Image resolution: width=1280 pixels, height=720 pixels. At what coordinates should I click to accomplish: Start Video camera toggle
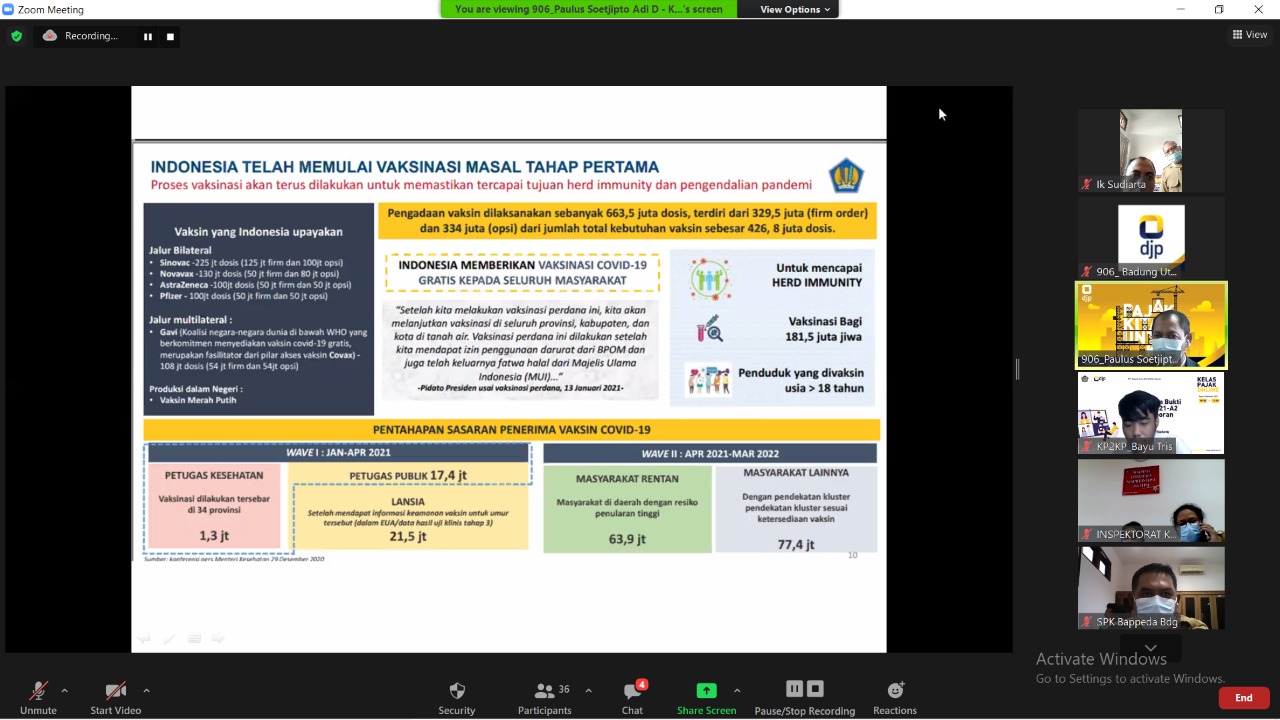click(x=116, y=697)
